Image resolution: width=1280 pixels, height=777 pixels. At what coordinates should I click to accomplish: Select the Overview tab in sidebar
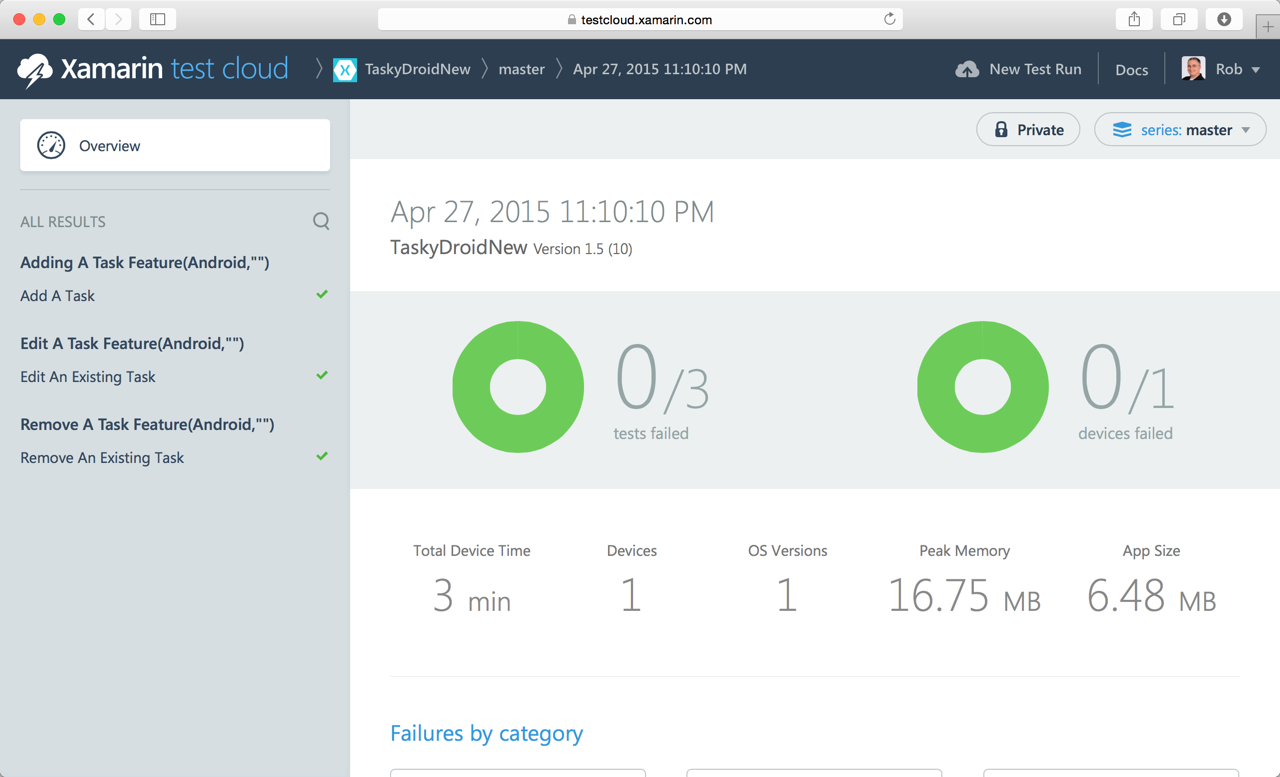(x=175, y=145)
